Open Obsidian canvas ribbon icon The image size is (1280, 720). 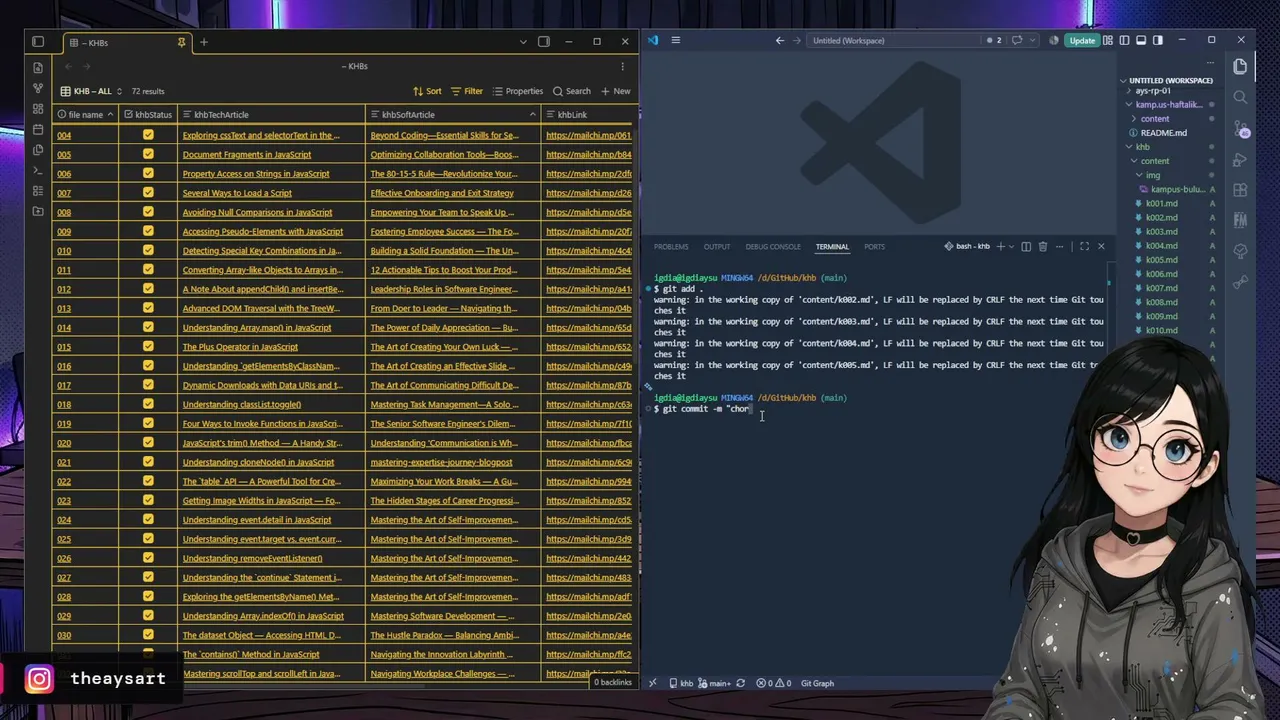click(x=38, y=109)
